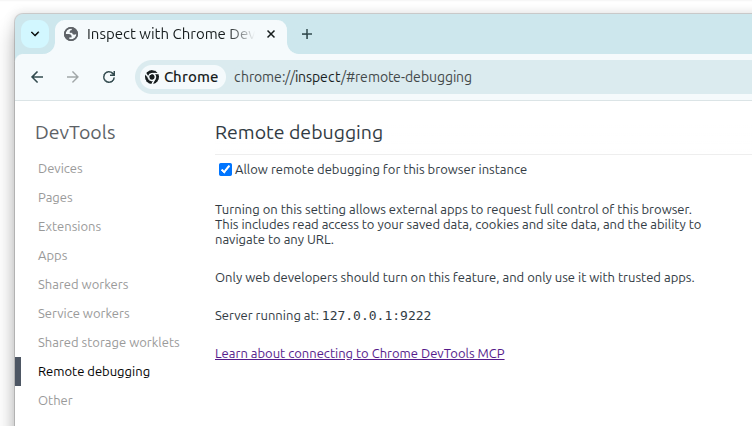
Task: Open Apps in DevTools sidebar
Action: [x=53, y=256]
